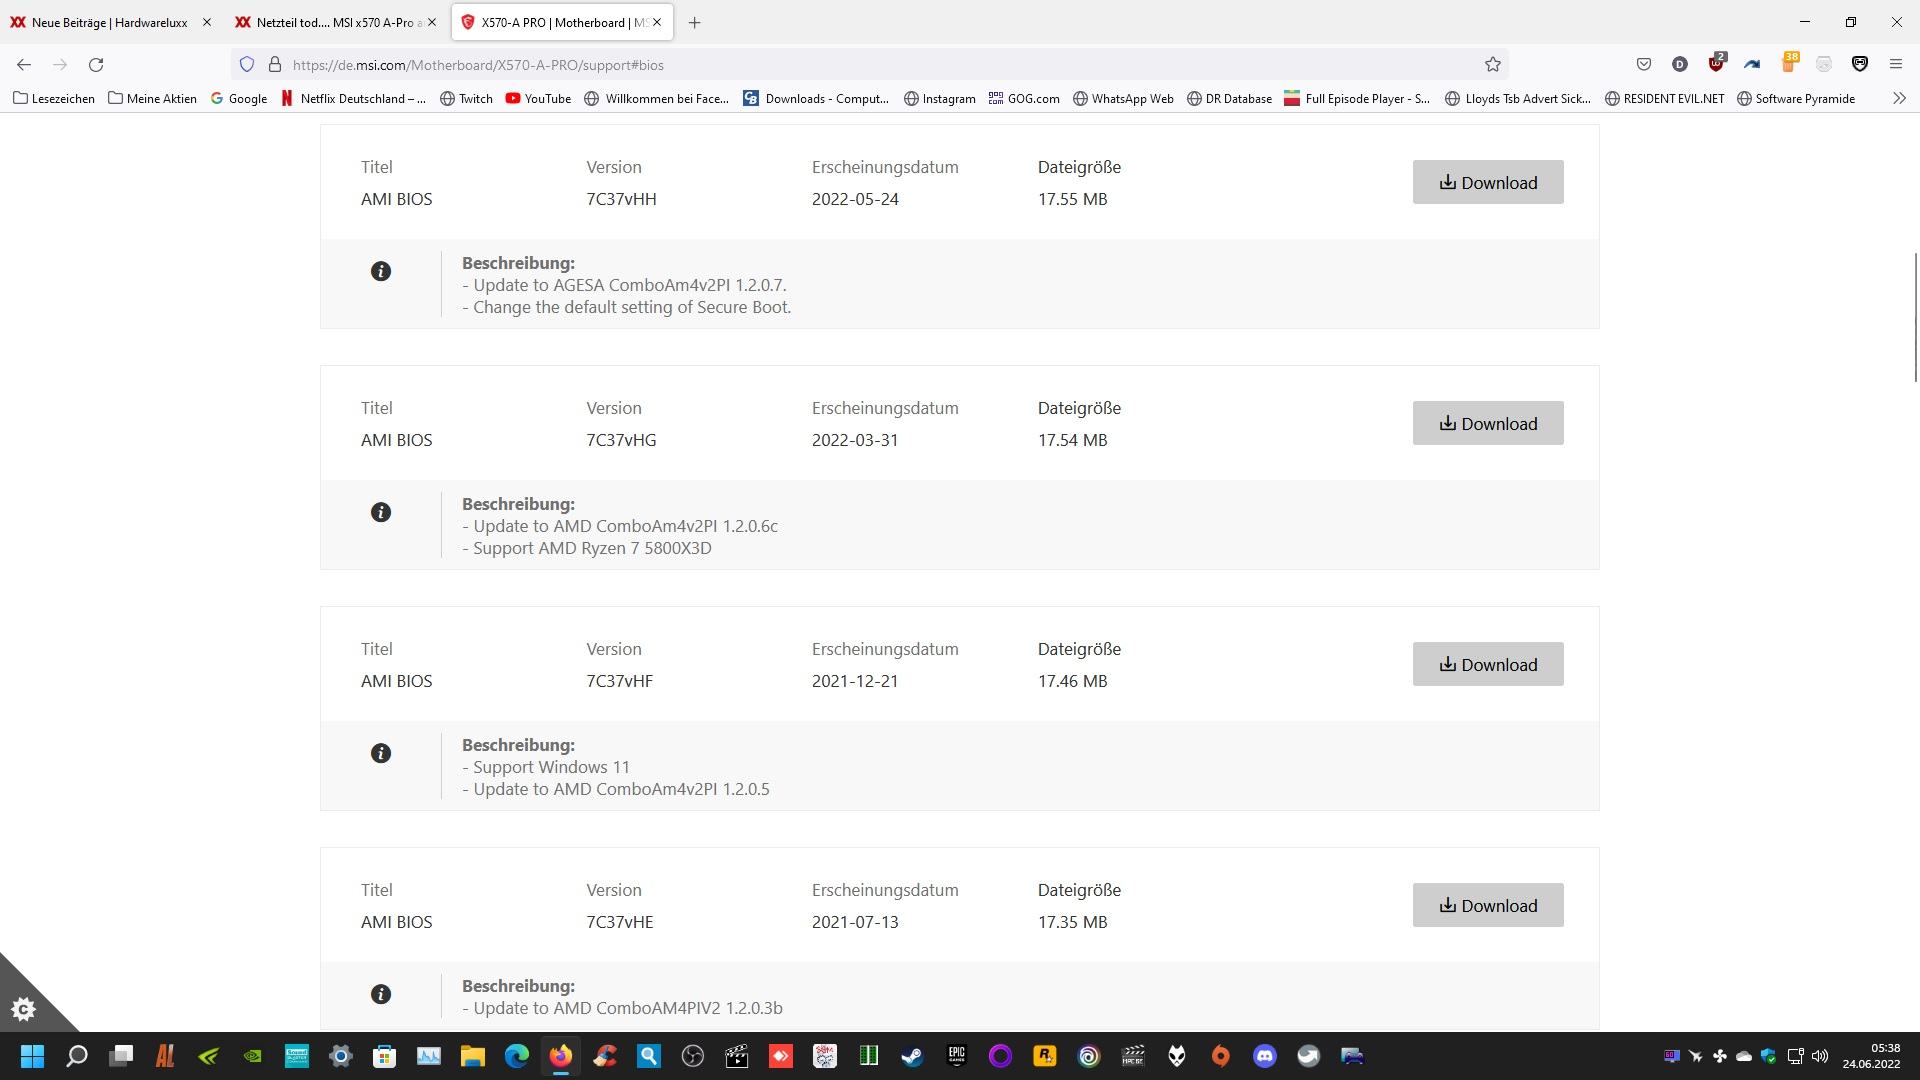Bookmark this page with the star icon
Viewport: 1920px width, 1080px height.
pyautogui.click(x=1492, y=65)
